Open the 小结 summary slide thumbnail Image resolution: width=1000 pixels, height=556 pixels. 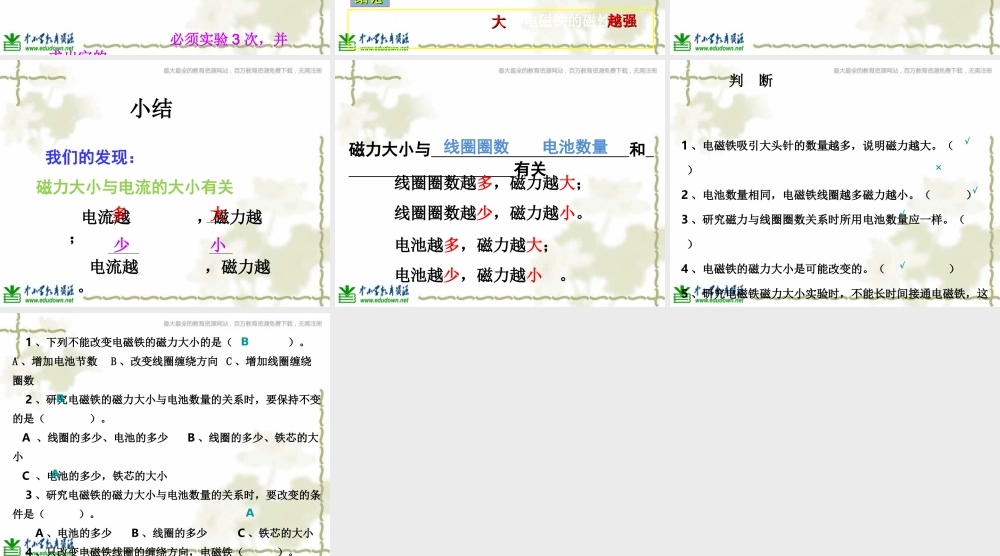click(x=165, y=183)
